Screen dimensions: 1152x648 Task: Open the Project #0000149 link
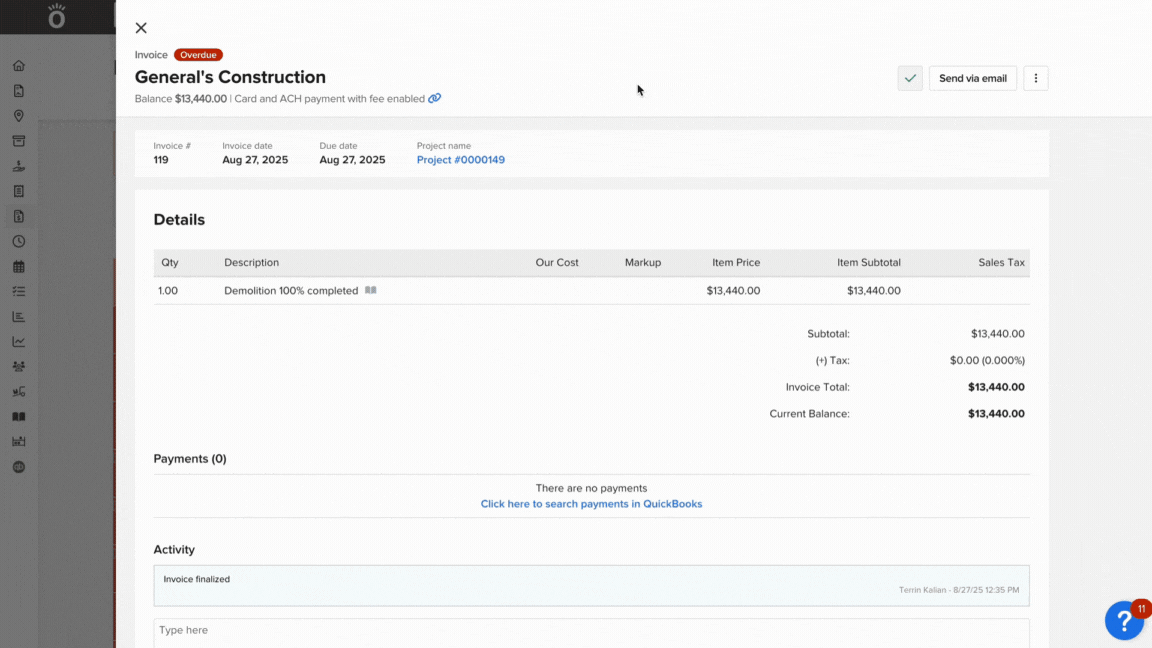click(461, 159)
